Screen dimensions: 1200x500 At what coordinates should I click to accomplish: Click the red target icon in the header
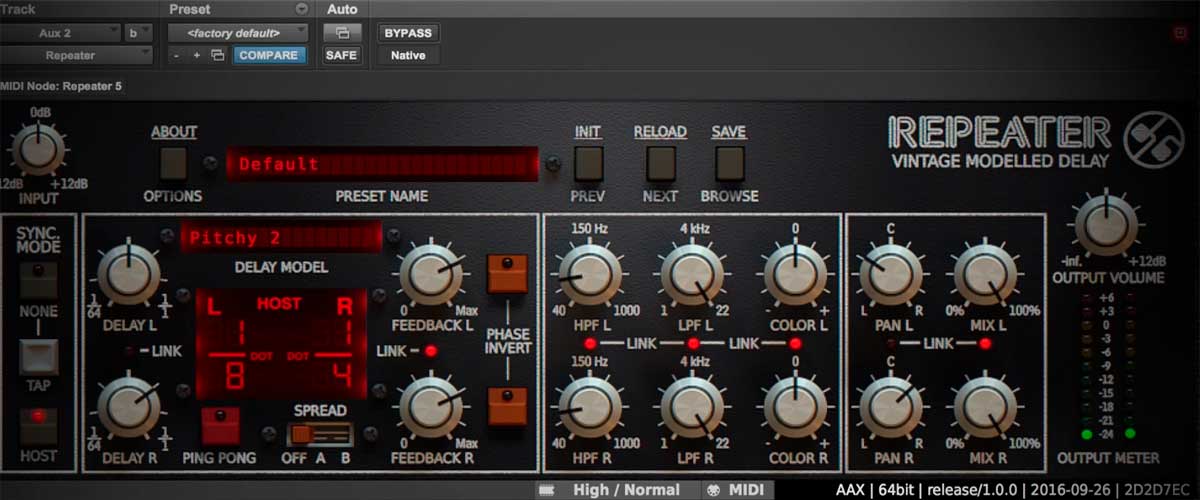pos(1180,33)
